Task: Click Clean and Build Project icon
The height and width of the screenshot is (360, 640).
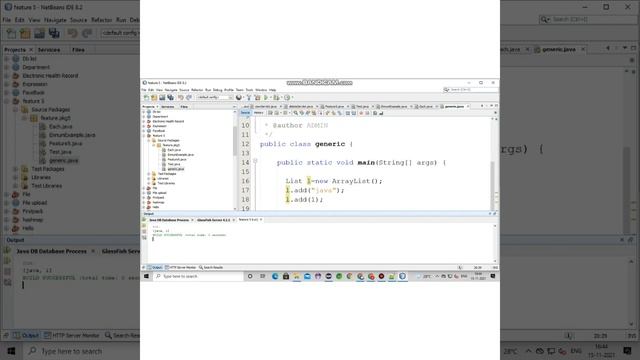Action: (x=257, y=98)
